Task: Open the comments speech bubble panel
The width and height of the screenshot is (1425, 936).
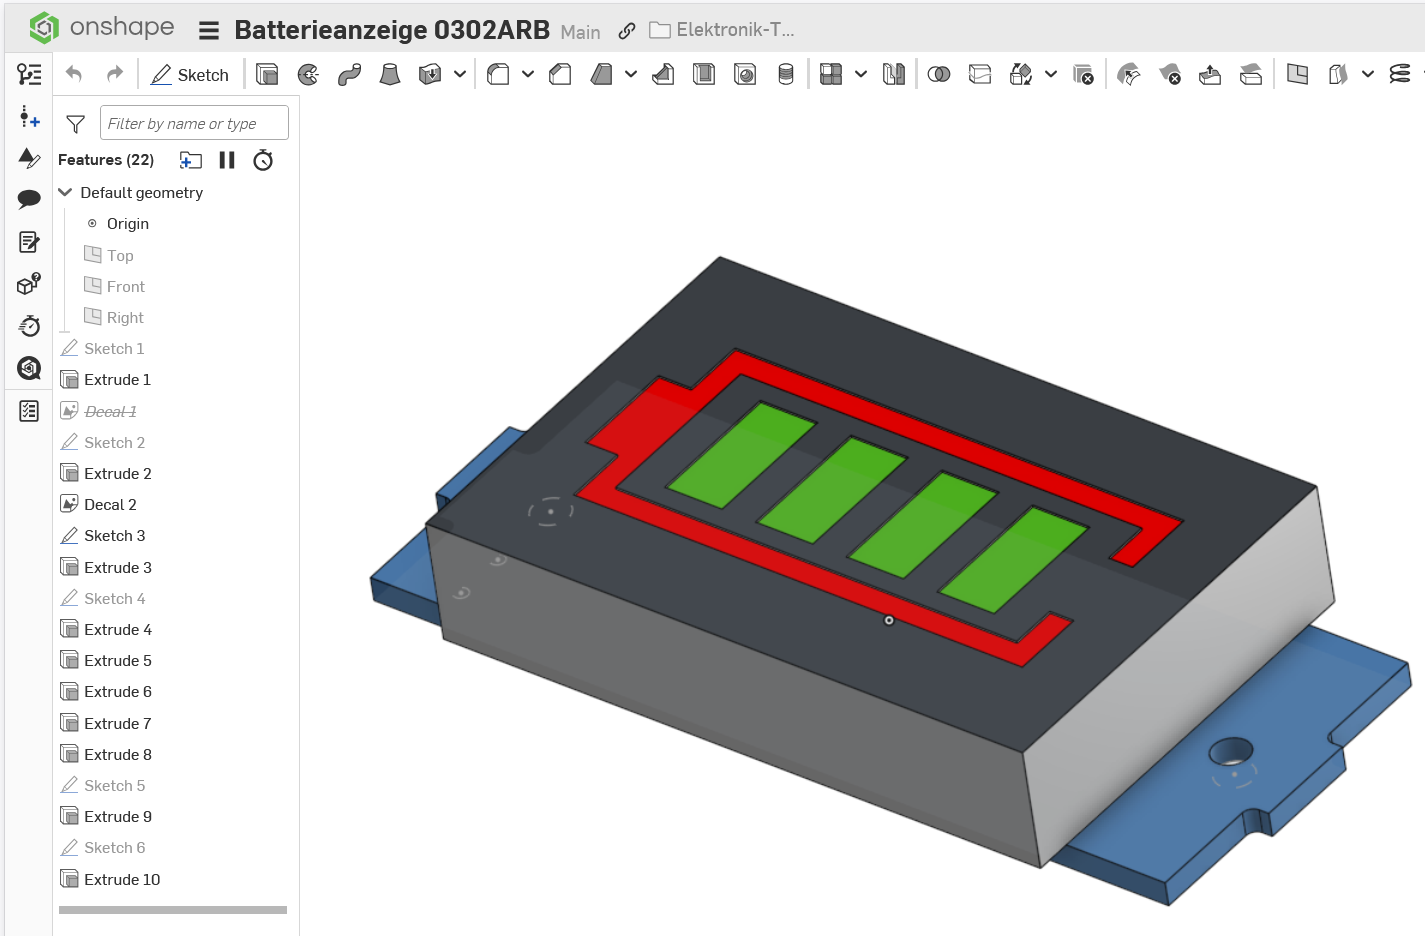Action: coord(29,199)
